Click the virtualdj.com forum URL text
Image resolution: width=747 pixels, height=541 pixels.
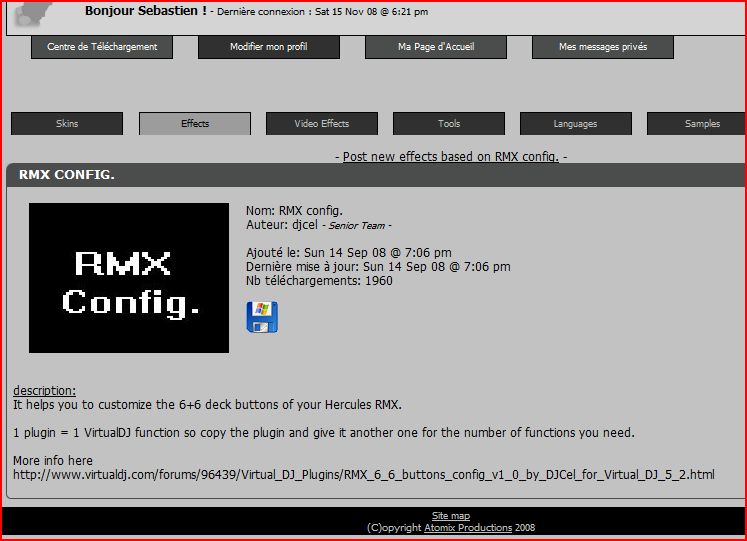(x=363, y=475)
